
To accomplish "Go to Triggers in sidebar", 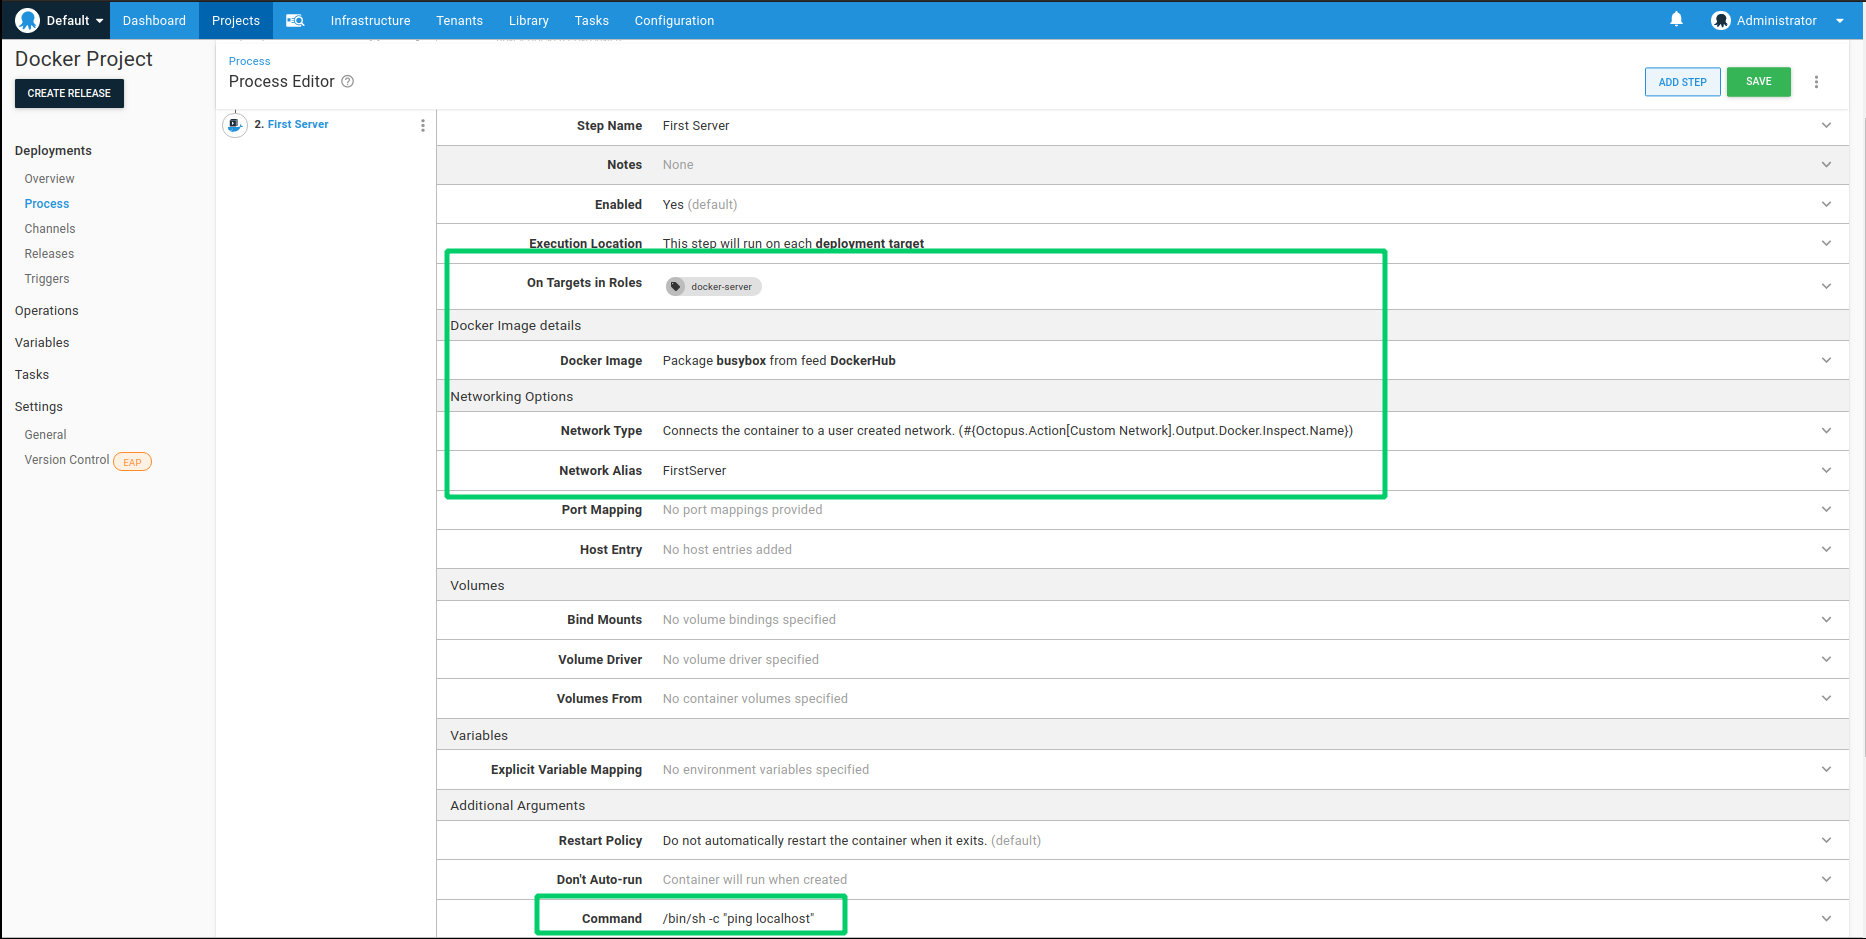I will 47,279.
